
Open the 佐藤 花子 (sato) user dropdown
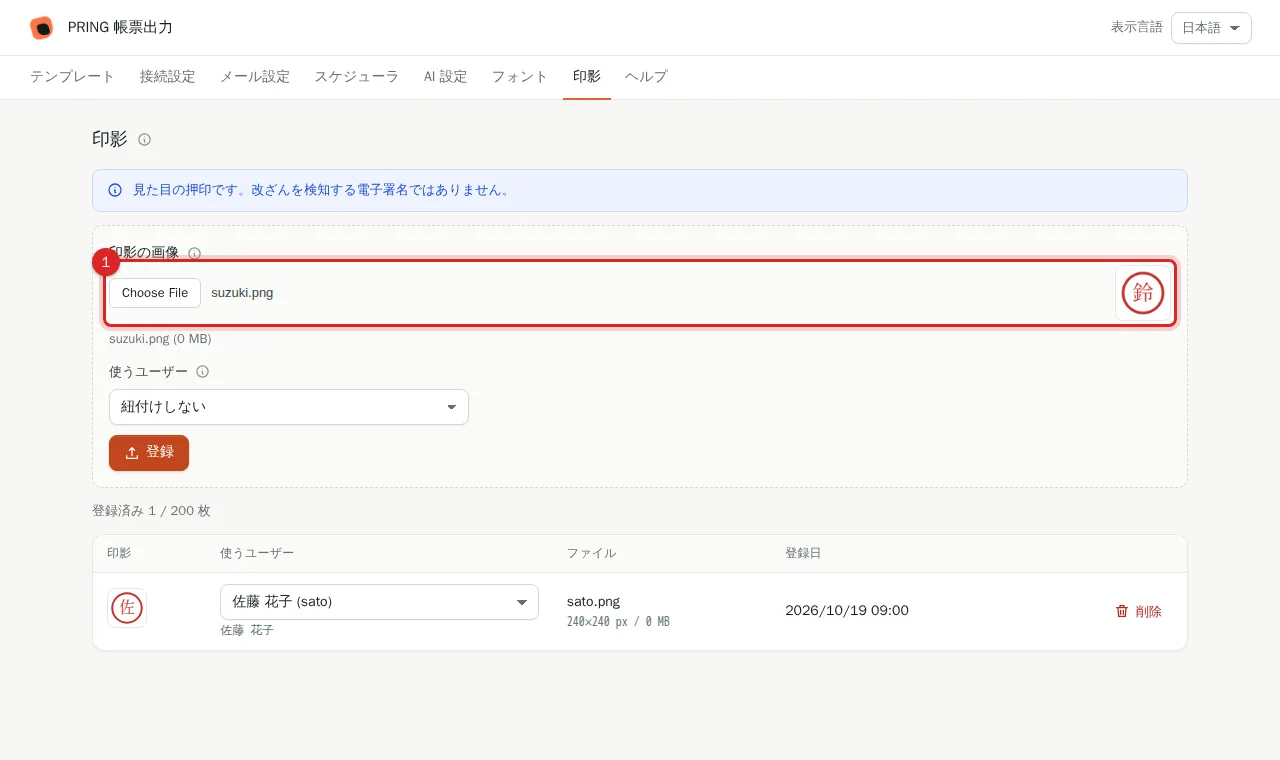coord(379,602)
